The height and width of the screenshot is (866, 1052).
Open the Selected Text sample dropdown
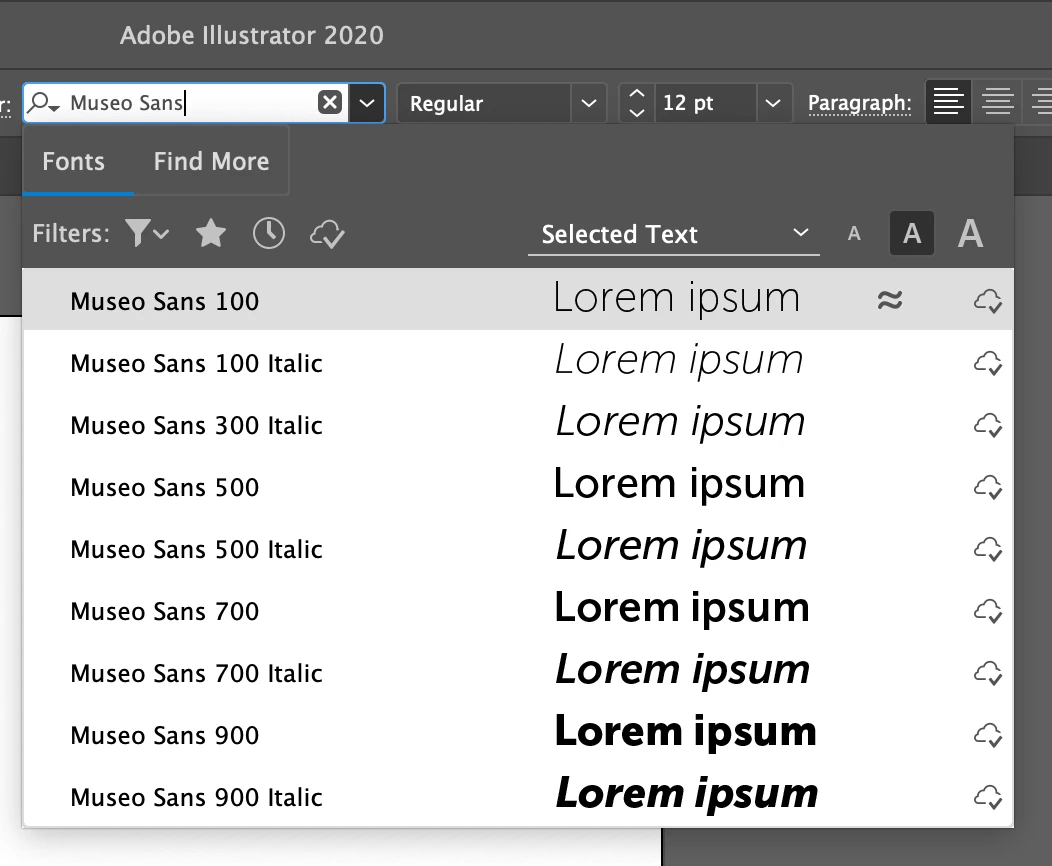pos(674,234)
